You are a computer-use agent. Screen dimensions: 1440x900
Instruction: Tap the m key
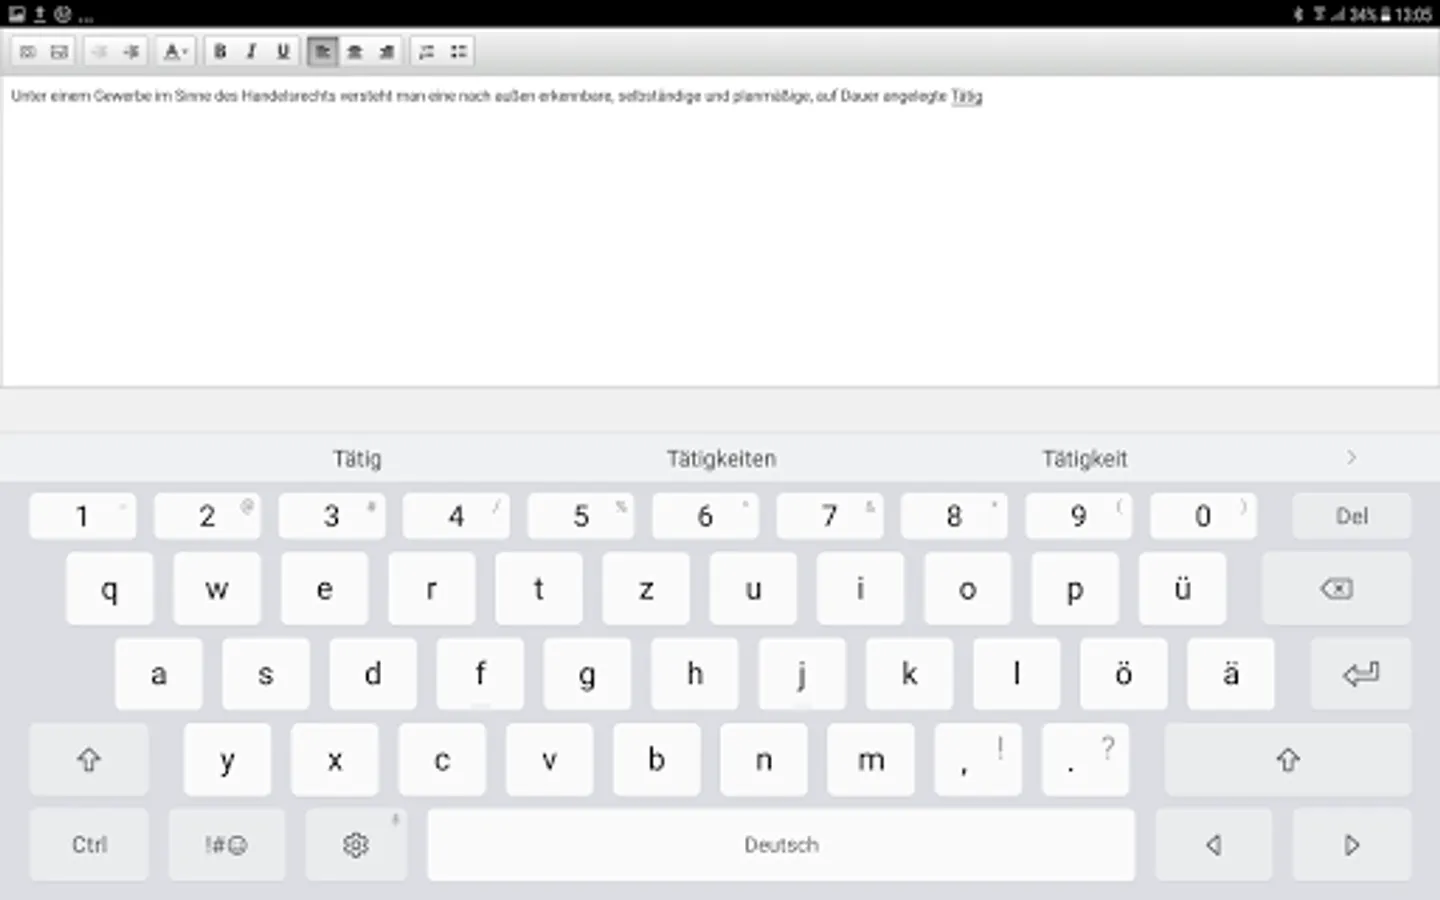point(871,760)
